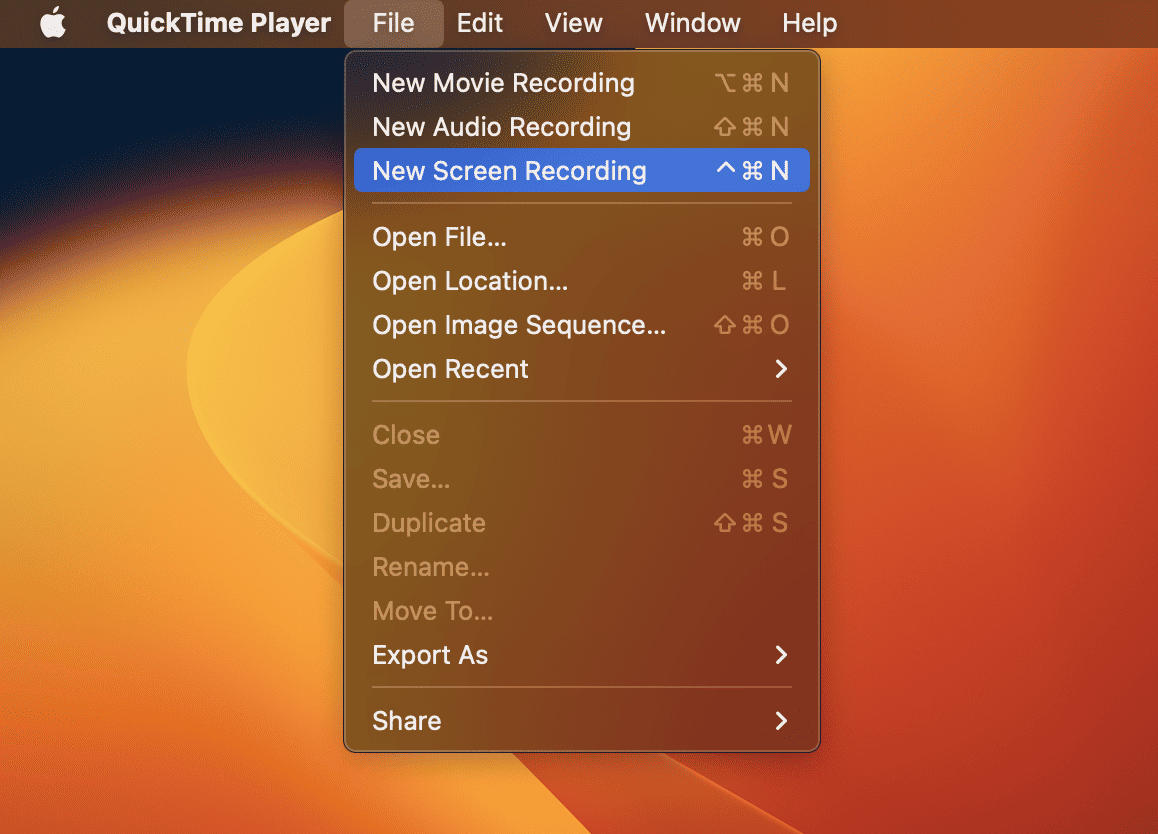Open the QuickTime Player menu
This screenshot has height=834, width=1158.
pyautogui.click(x=218, y=23)
